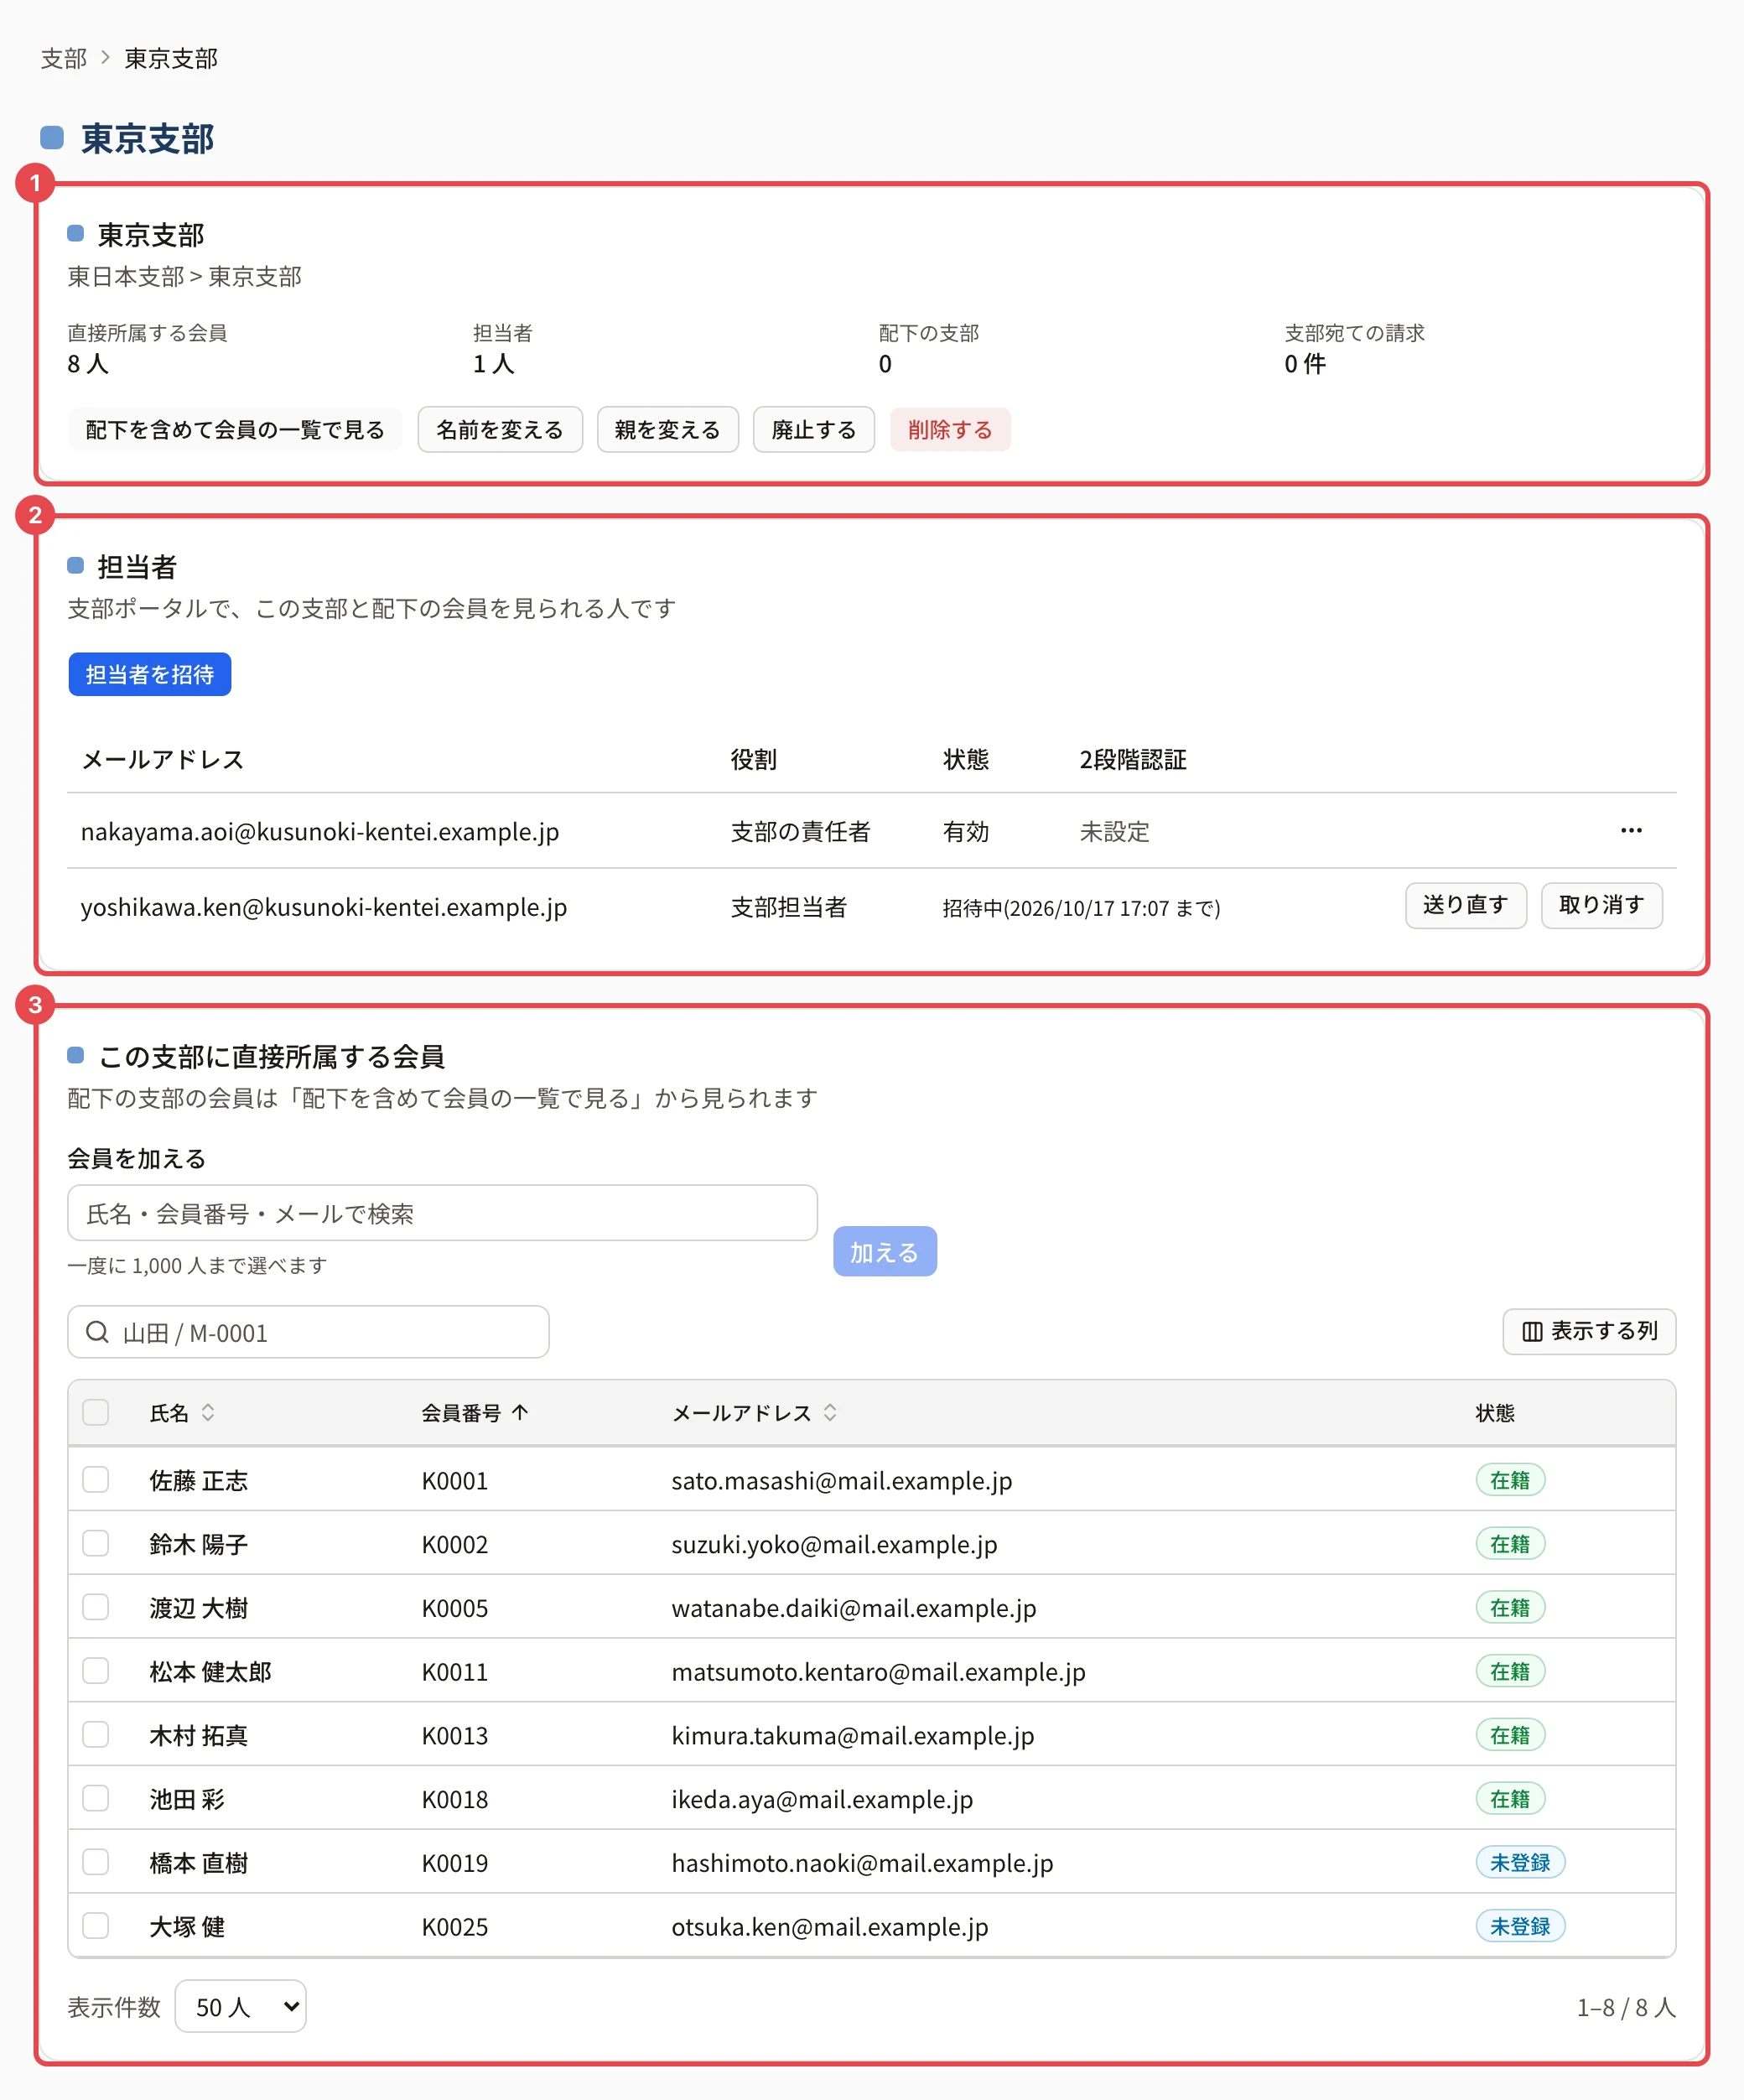Select the checkbox for 鈴木 陽子
The height and width of the screenshot is (2100, 1744).
(x=96, y=1543)
